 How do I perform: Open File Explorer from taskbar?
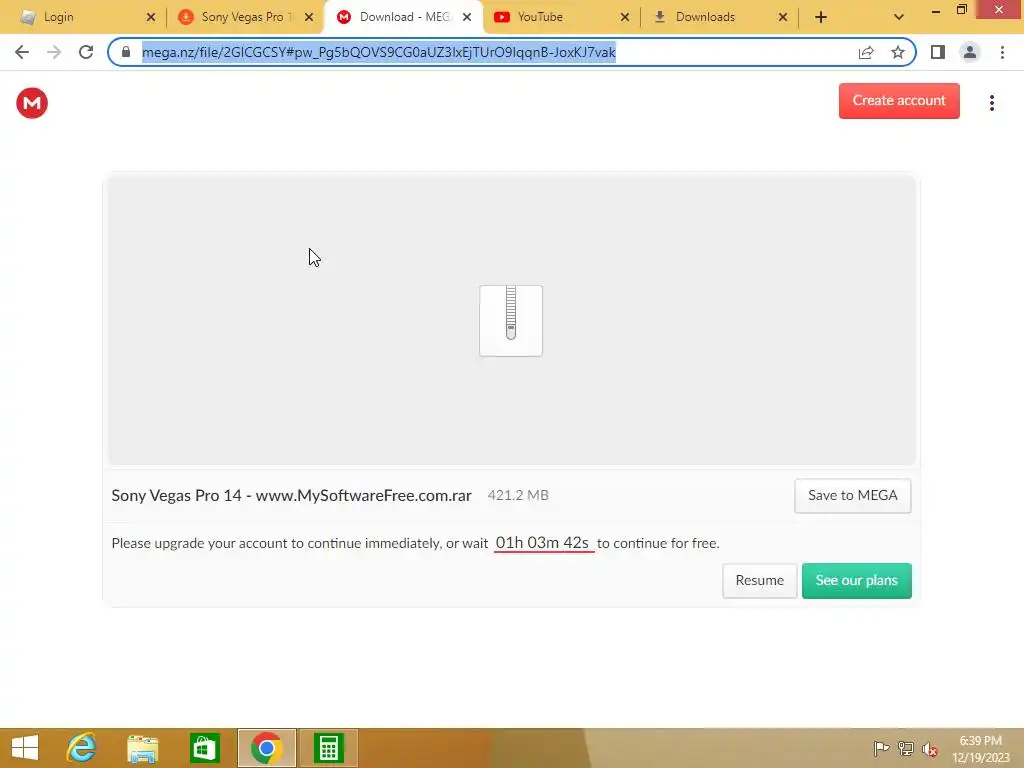(x=142, y=748)
